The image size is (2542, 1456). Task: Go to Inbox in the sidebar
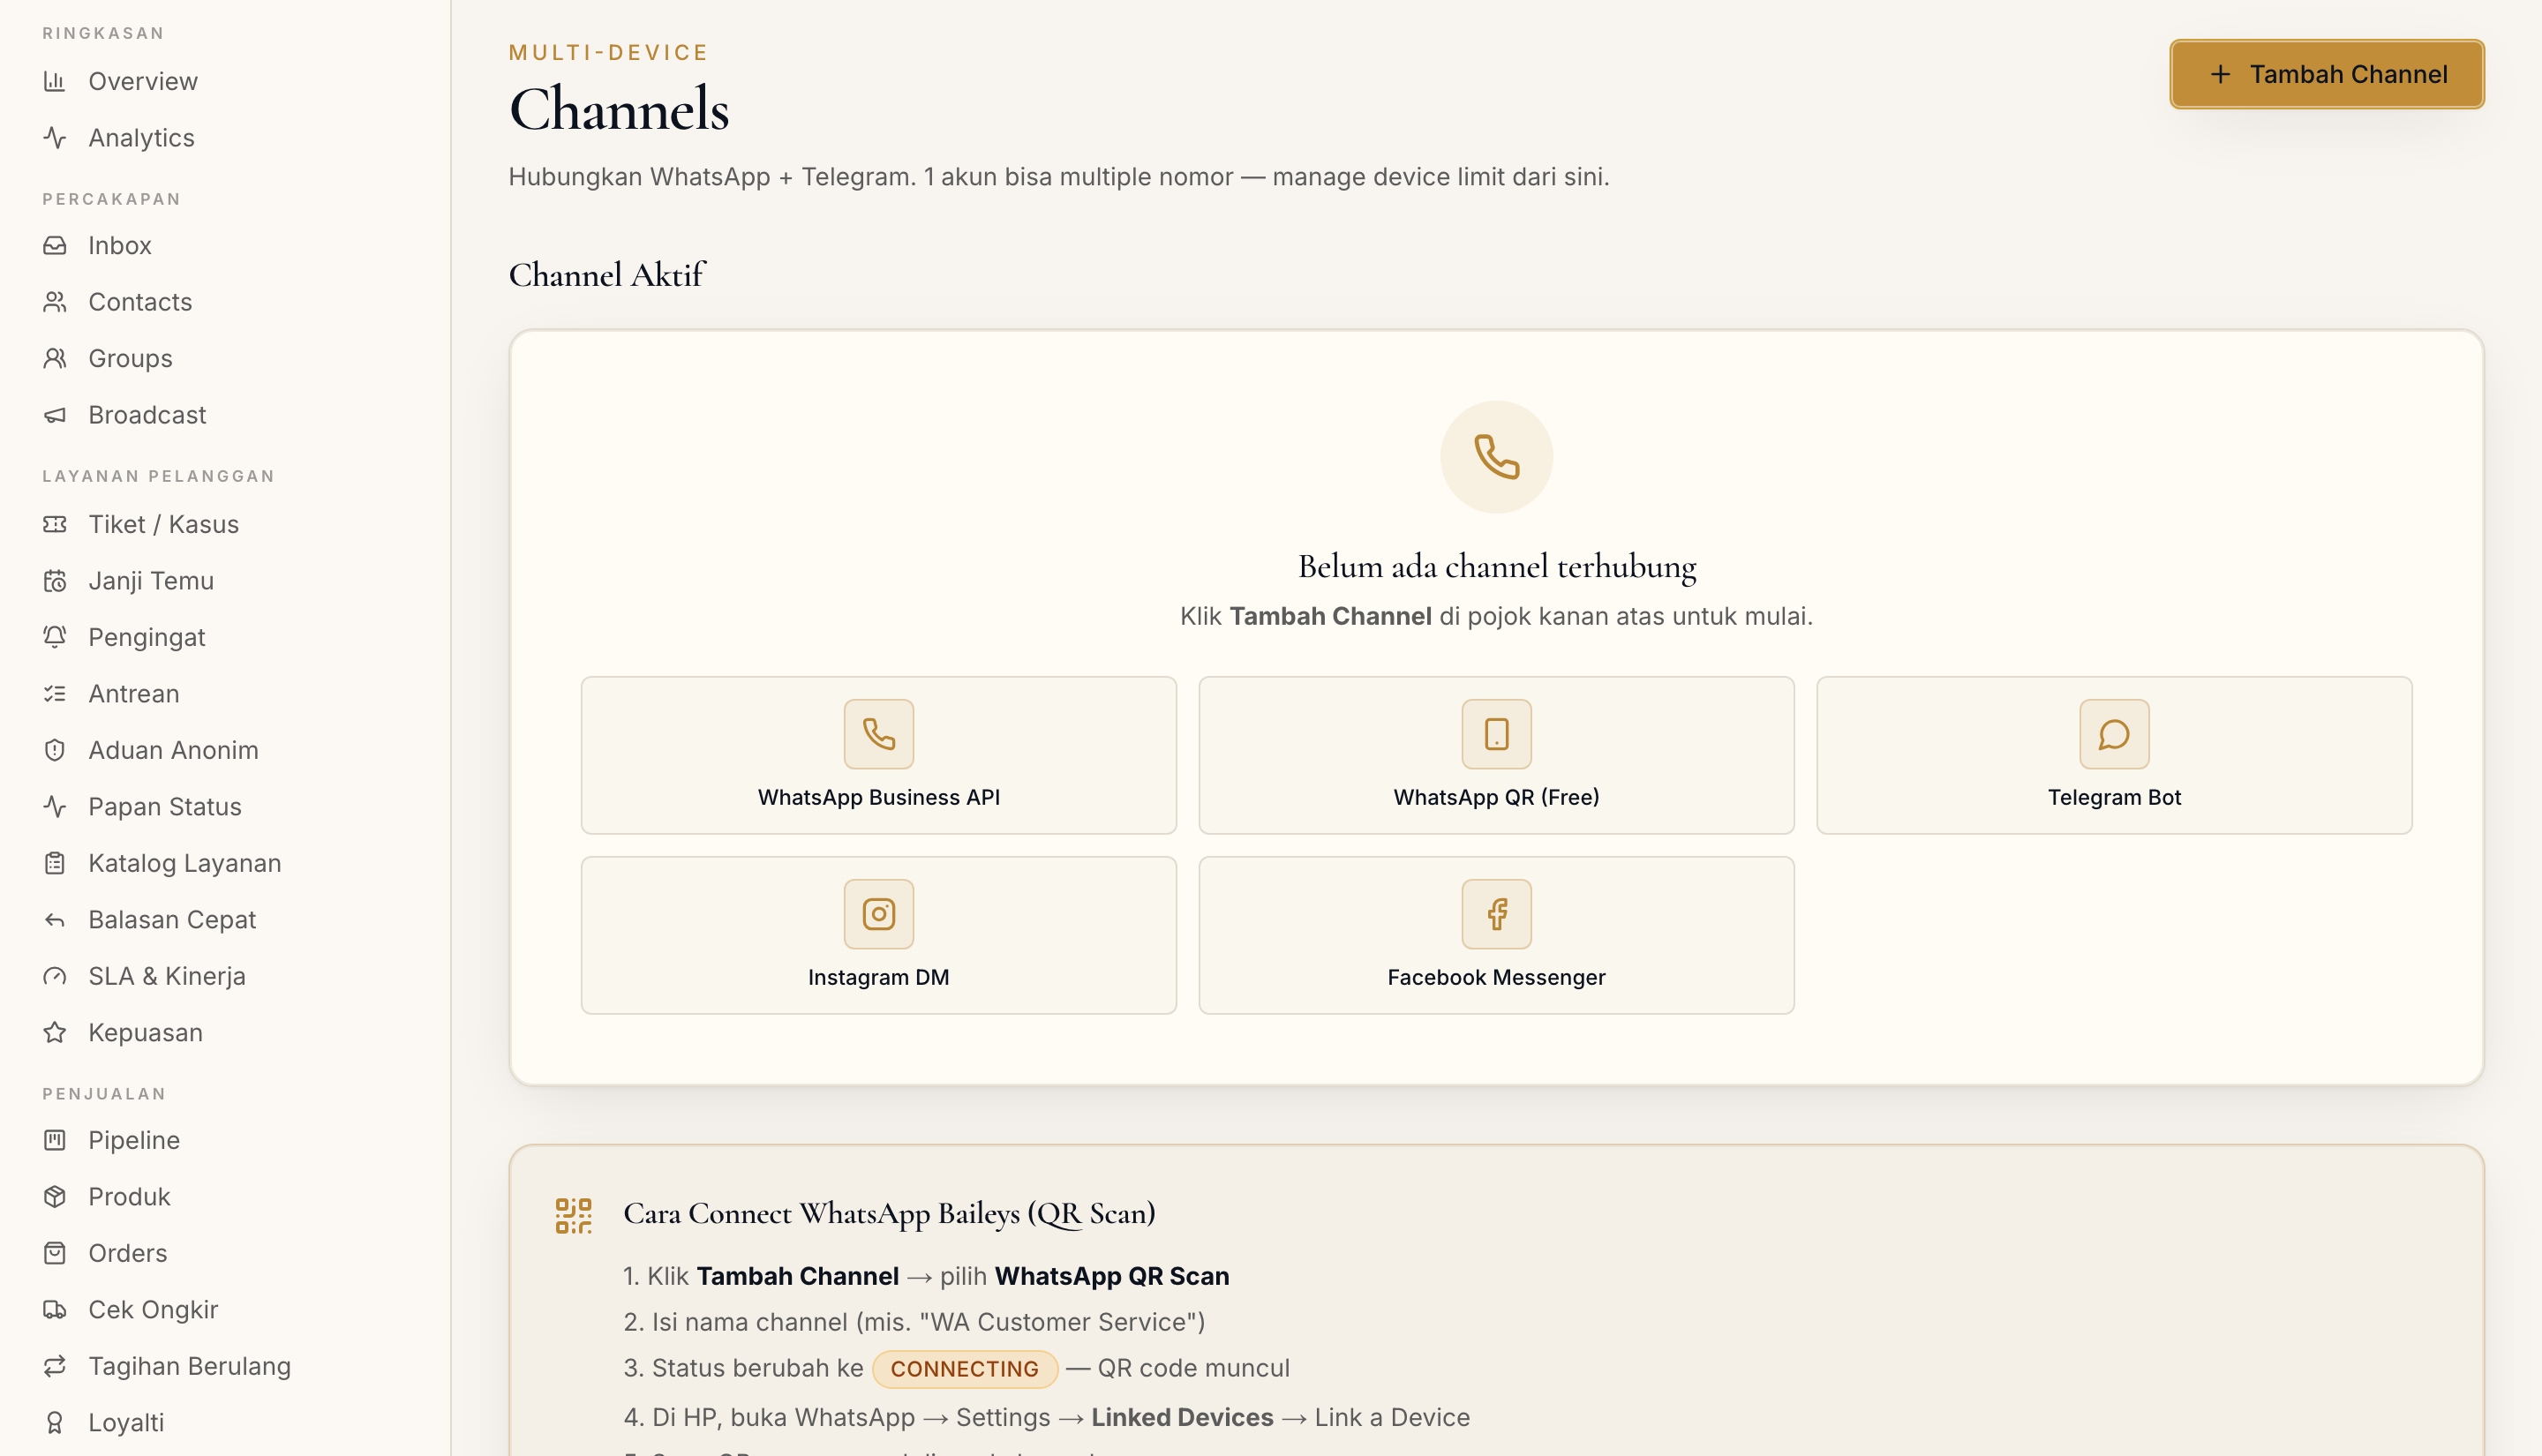226,246
